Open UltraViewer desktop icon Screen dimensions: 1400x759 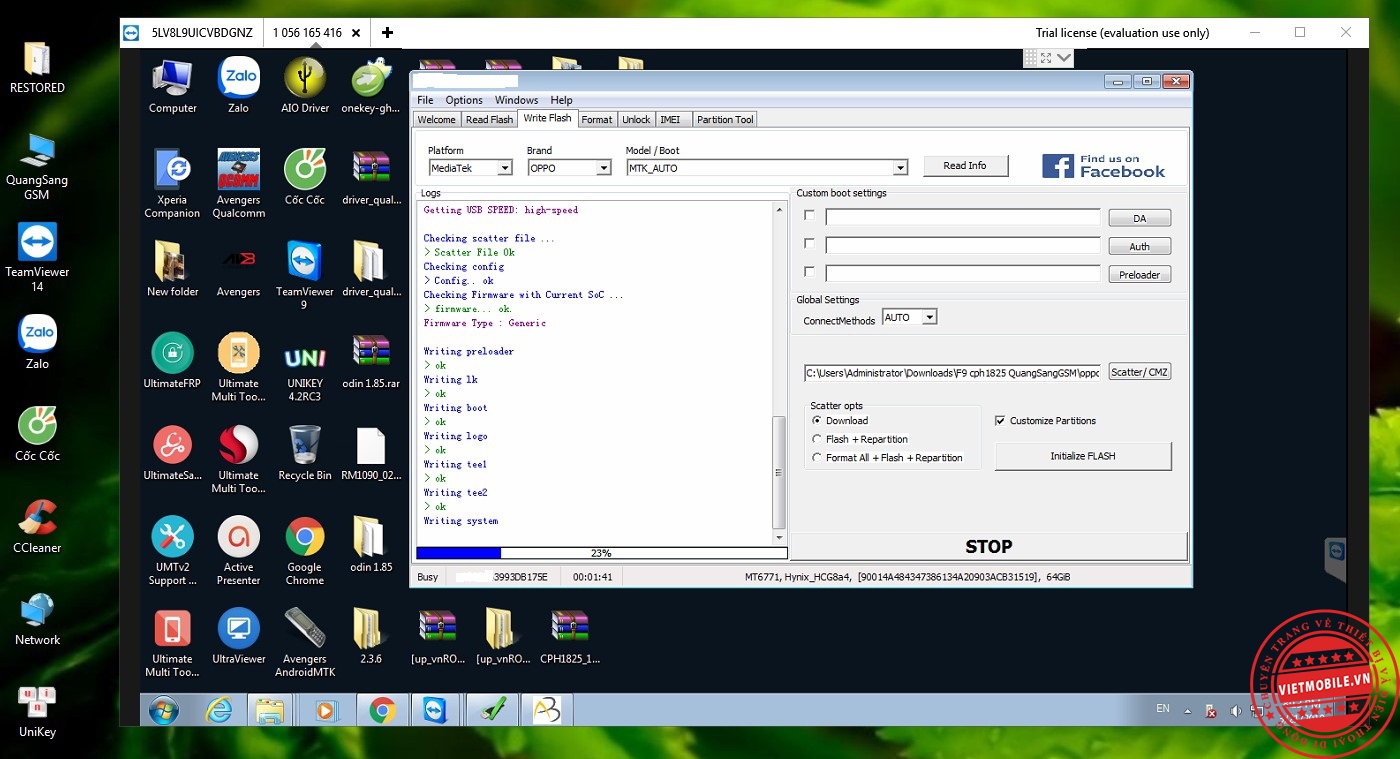click(x=238, y=637)
